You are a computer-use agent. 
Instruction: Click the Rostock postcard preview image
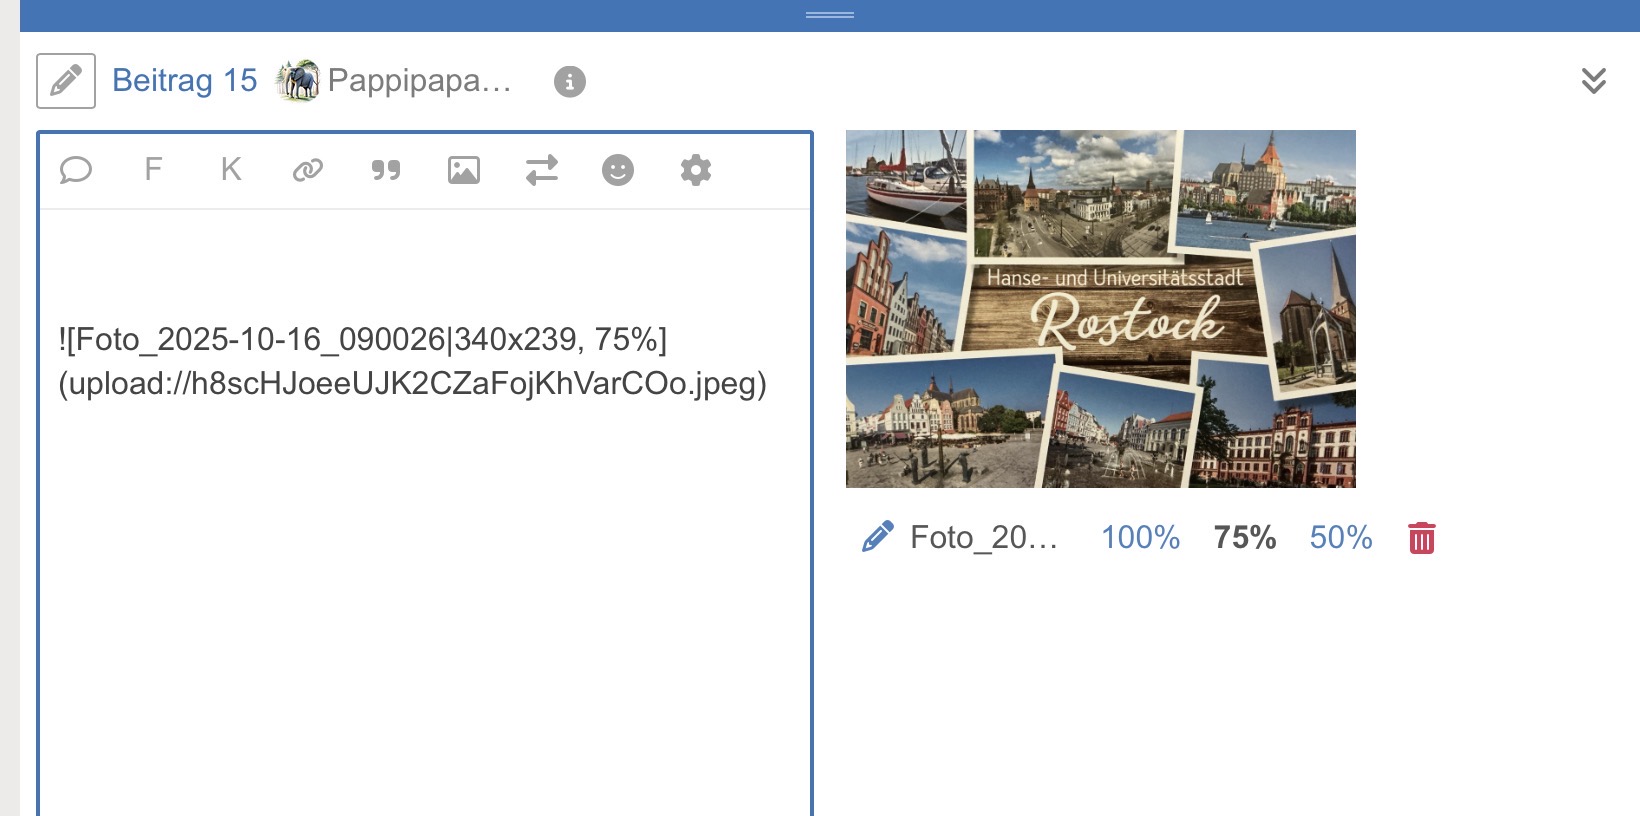1100,308
